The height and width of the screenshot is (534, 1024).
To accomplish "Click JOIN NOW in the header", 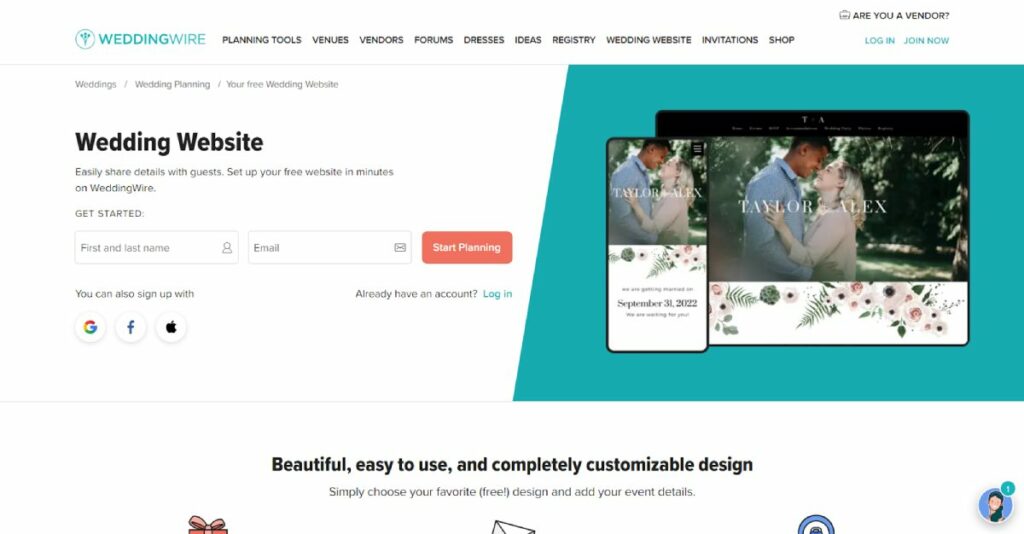I will click(x=926, y=40).
